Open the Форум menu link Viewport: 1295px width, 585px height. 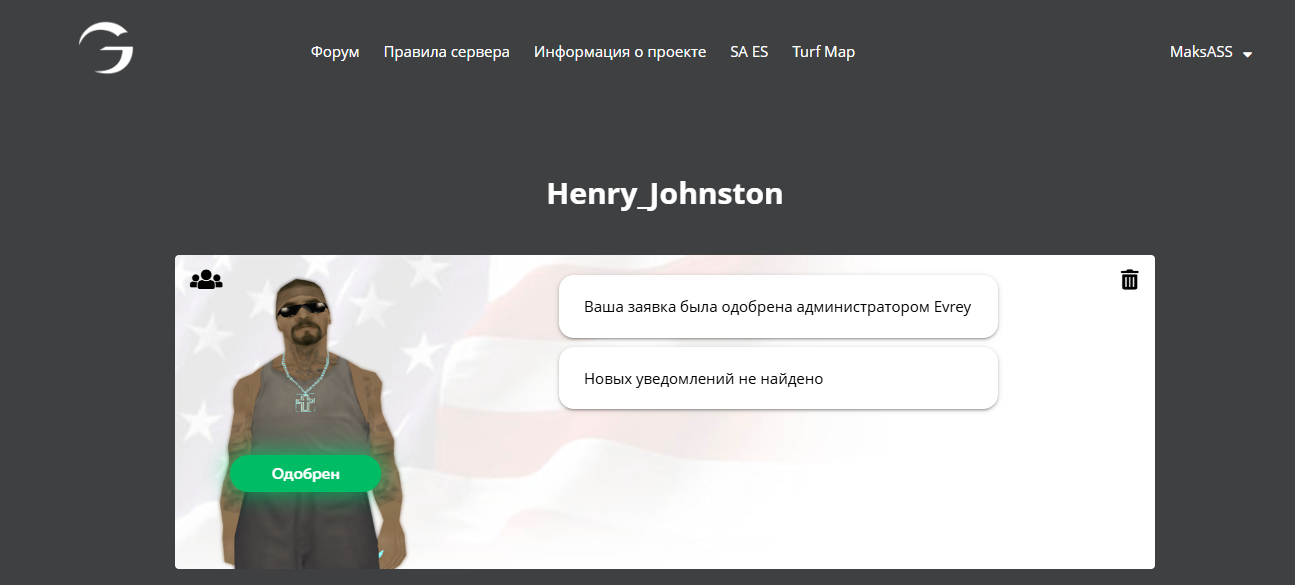(x=335, y=52)
